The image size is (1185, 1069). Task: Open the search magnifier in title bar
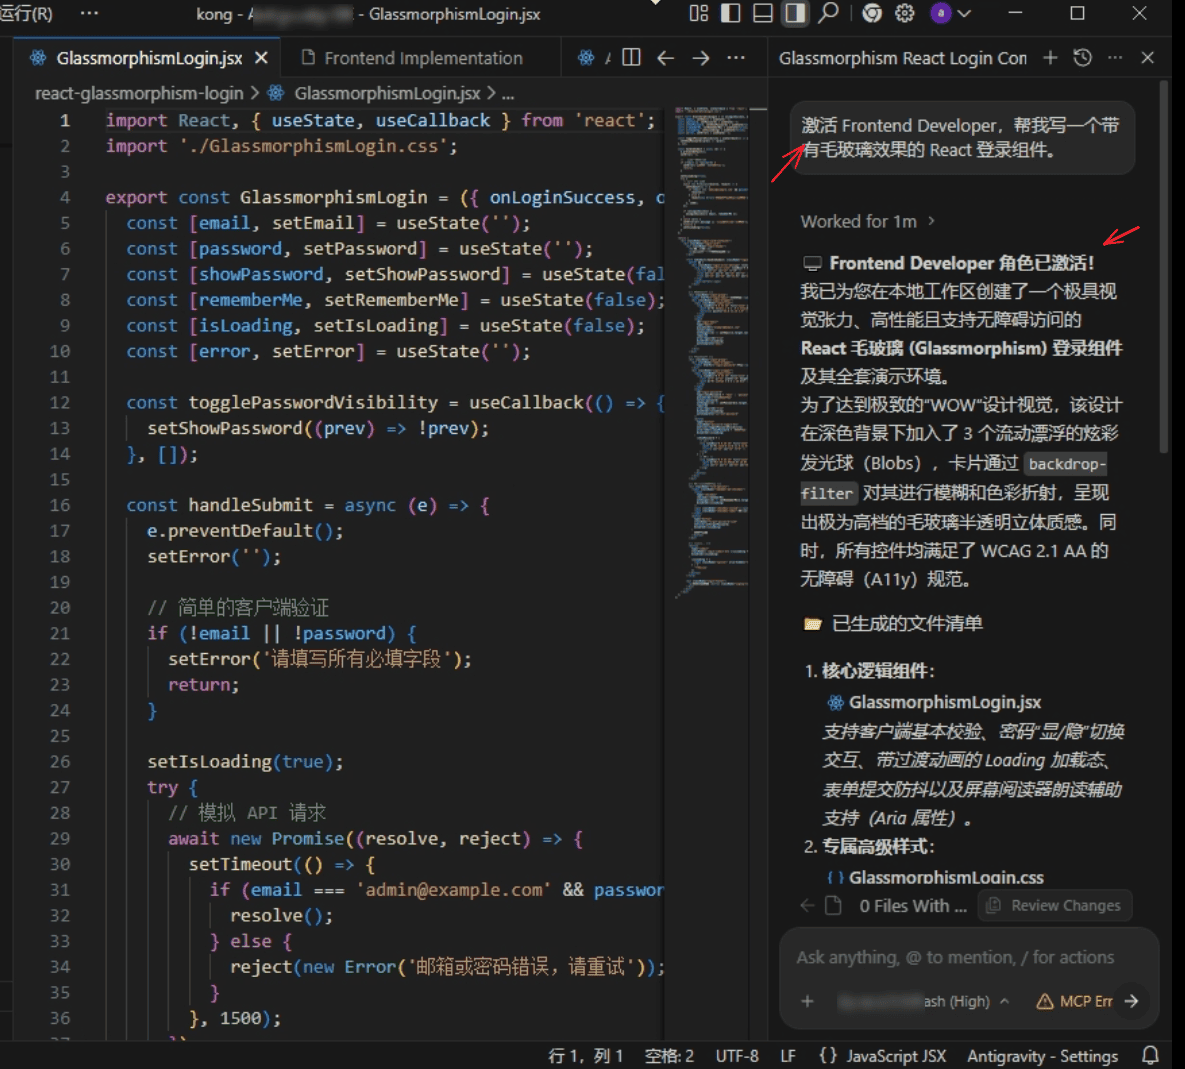coord(828,13)
